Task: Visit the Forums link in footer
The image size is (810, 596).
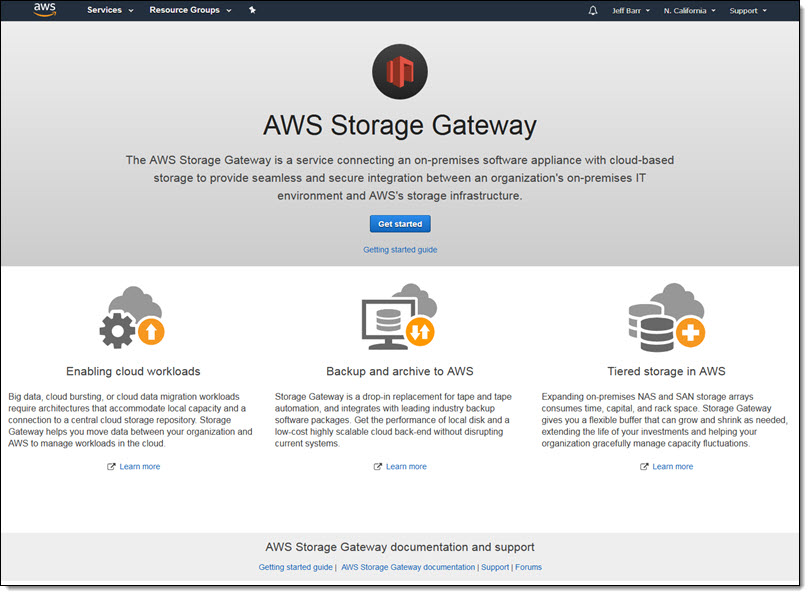Action: (x=528, y=567)
